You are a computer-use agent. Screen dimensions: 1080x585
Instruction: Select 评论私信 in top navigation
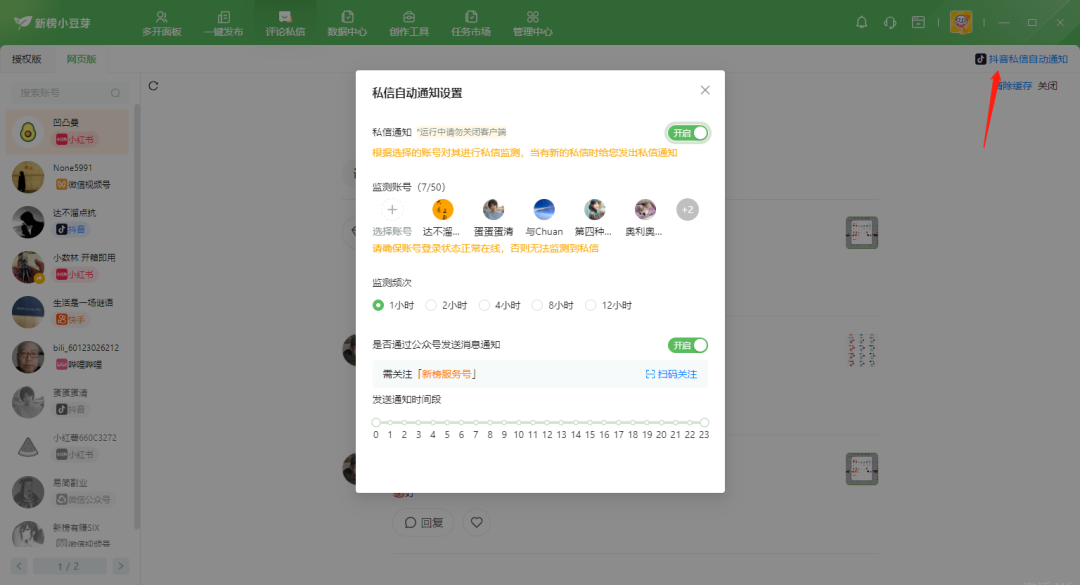tap(285, 23)
